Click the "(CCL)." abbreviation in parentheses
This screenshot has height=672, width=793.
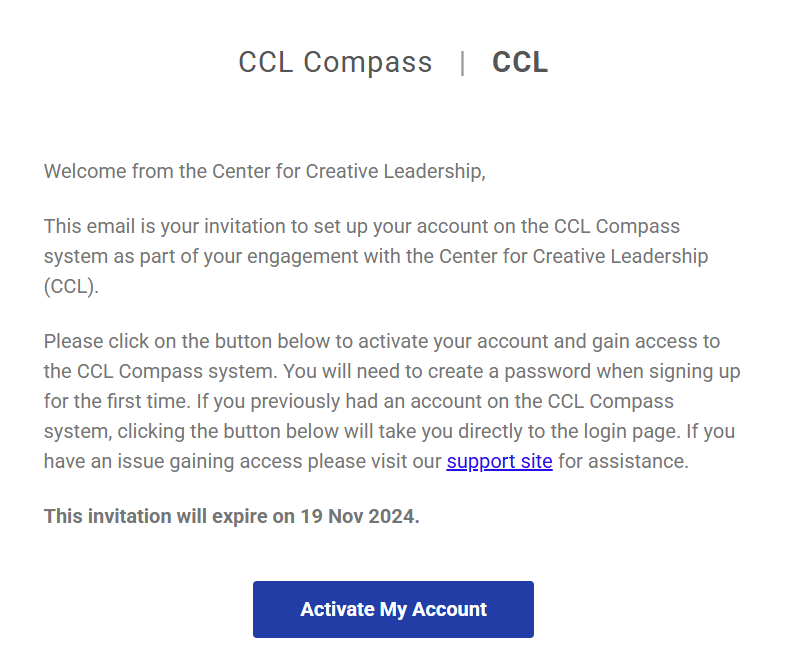(73, 286)
